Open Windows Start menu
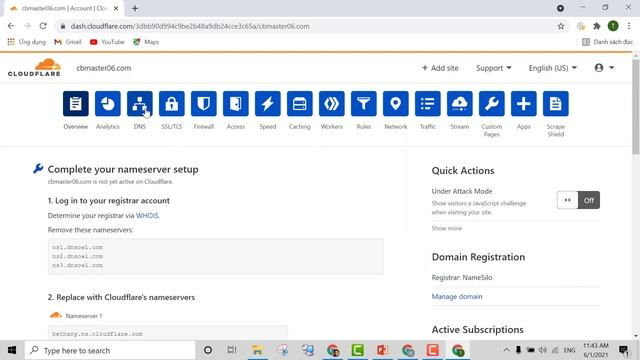640x360 pixels. (12, 350)
